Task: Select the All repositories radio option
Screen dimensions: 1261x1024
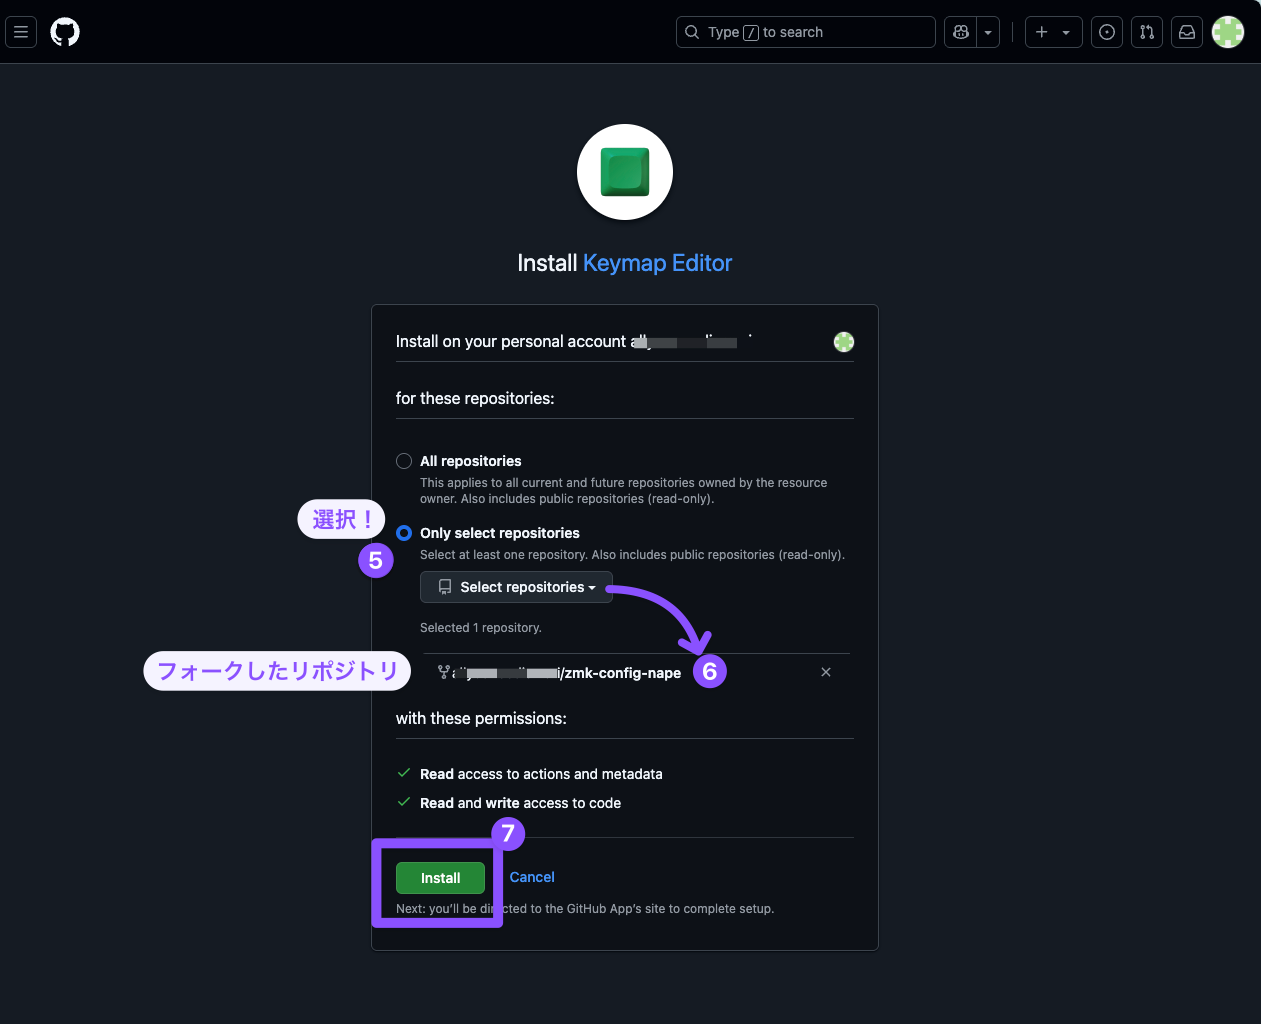Action: pyautogui.click(x=404, y=461)
